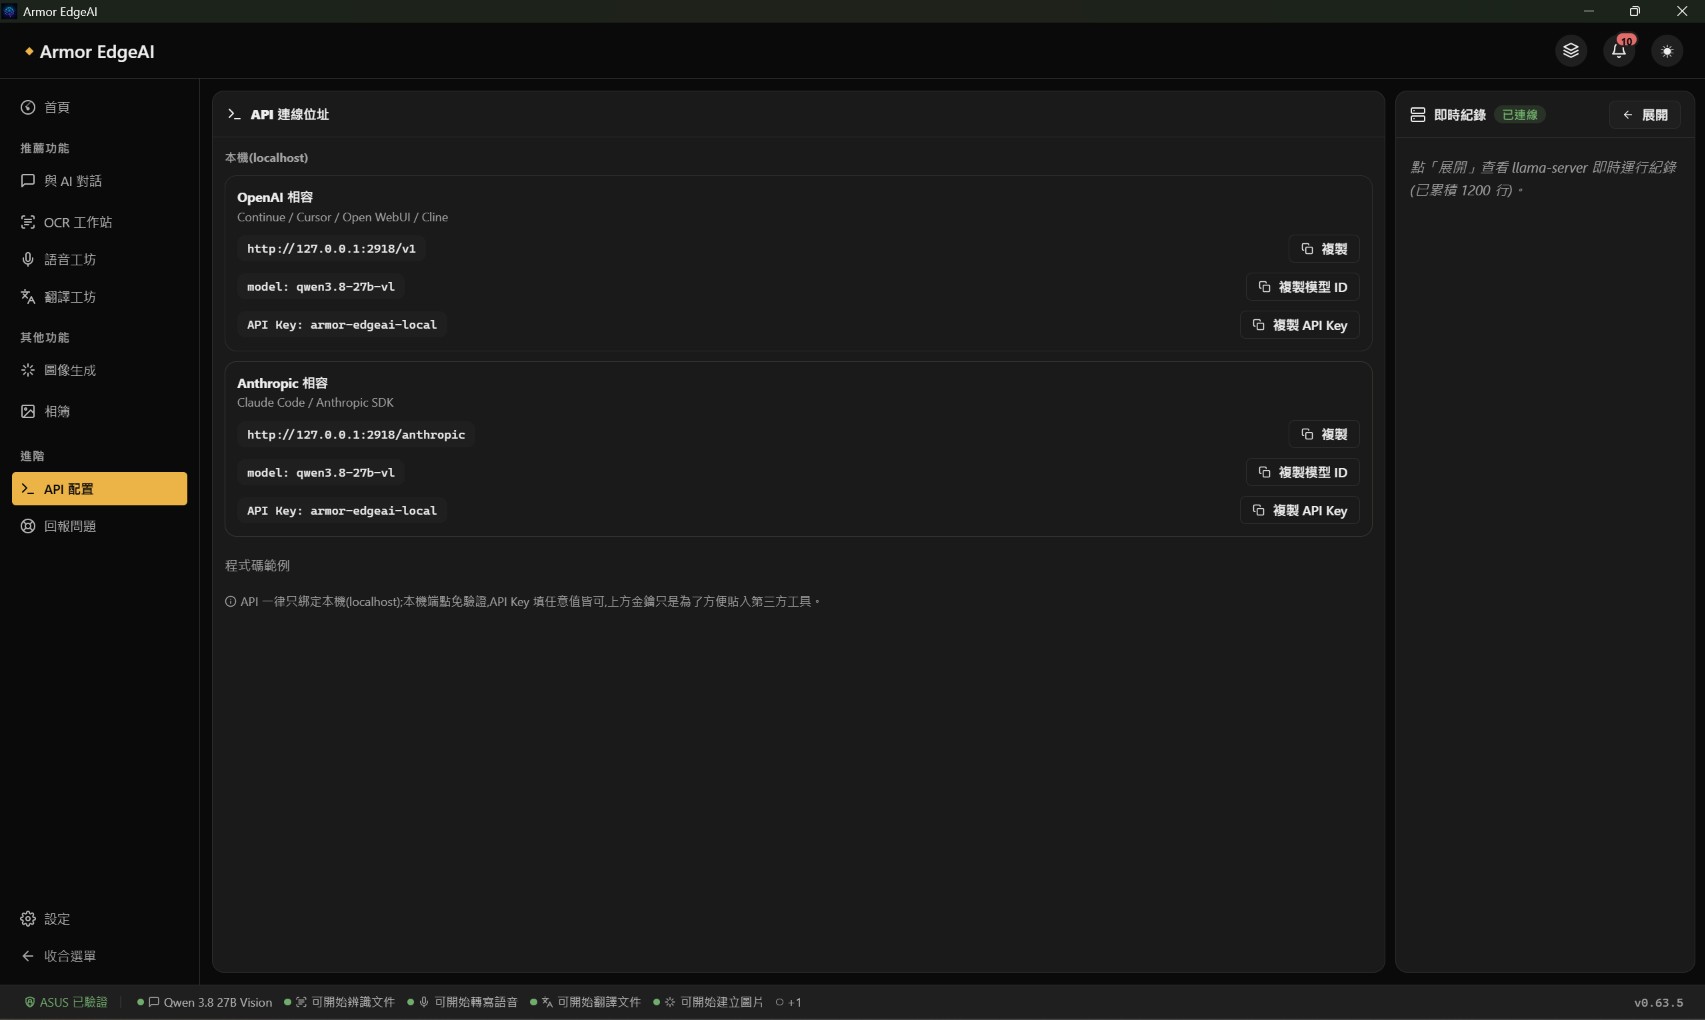Open 設定 in sidebar

point(99,919)
